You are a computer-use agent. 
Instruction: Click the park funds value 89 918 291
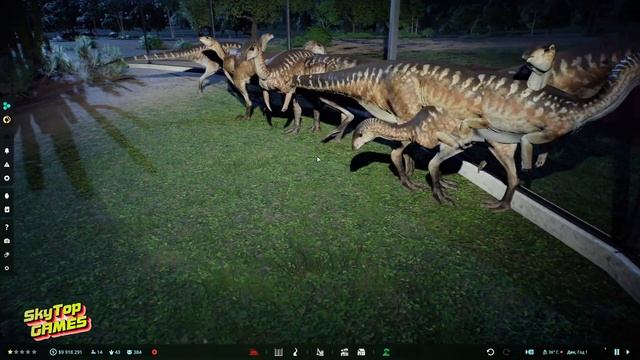tap(66, 352)
